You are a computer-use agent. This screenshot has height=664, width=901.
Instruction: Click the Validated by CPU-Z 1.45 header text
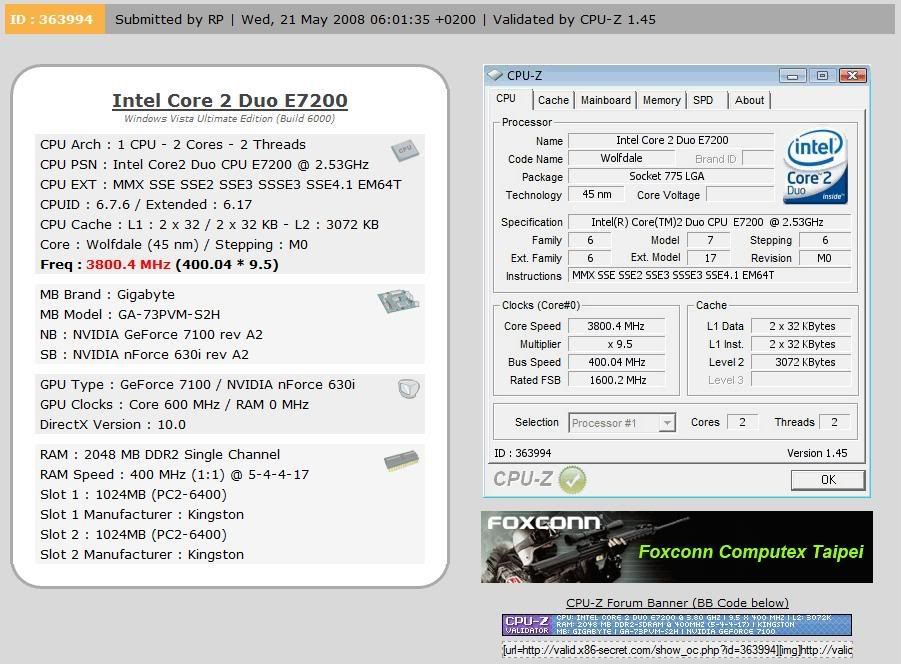click(x=574, y=20)
